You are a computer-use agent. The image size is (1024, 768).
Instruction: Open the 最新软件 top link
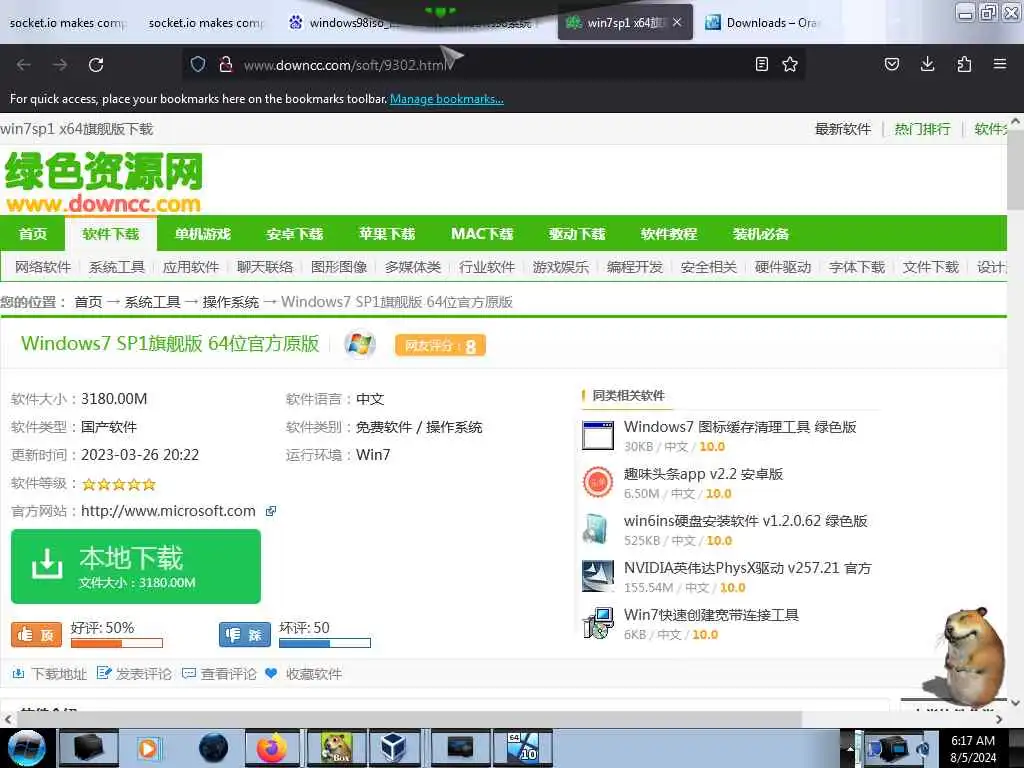(x=843, y=129)
